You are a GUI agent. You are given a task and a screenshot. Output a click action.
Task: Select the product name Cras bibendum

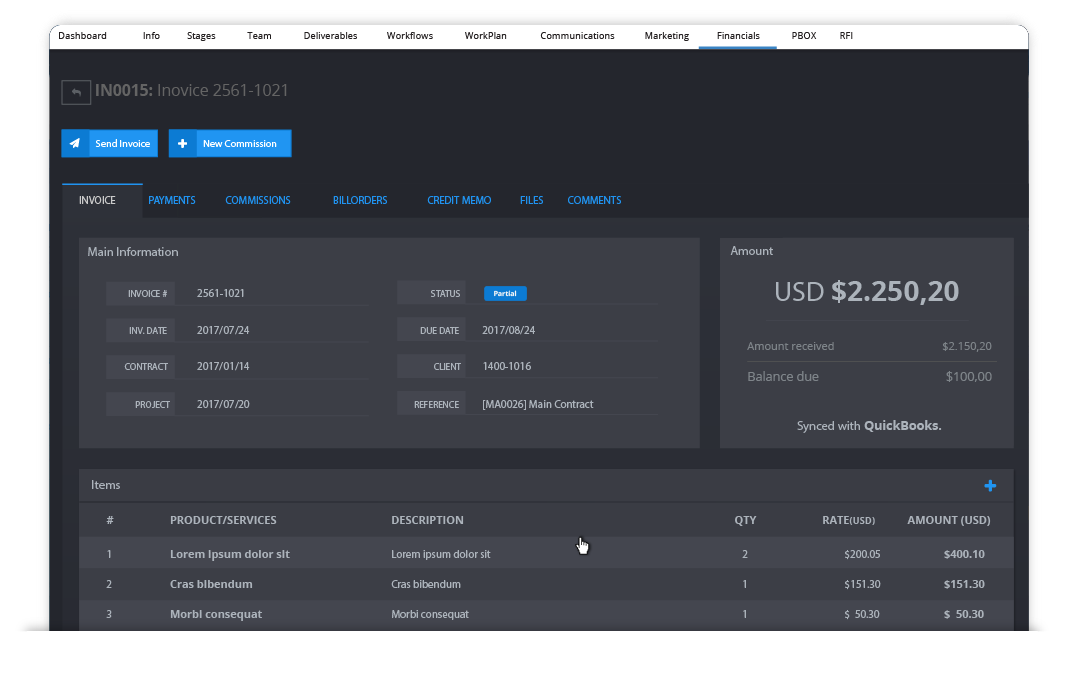[x=211, y=584]
